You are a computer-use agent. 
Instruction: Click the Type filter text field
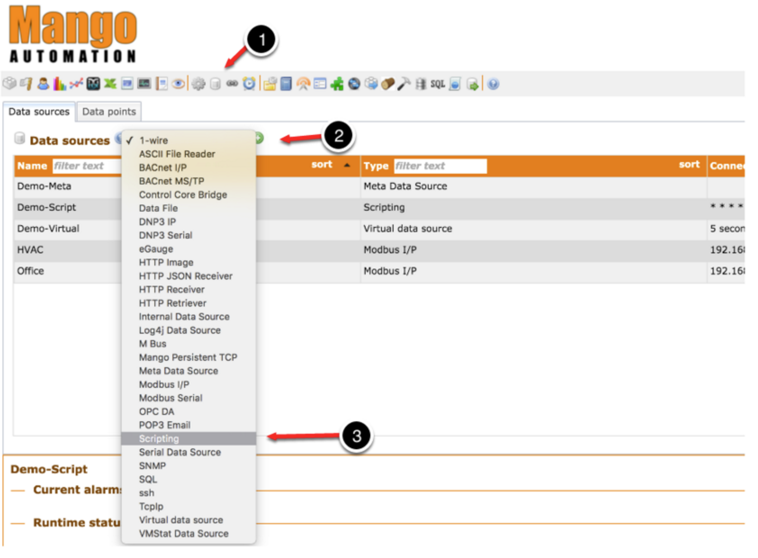click(440, 166)
